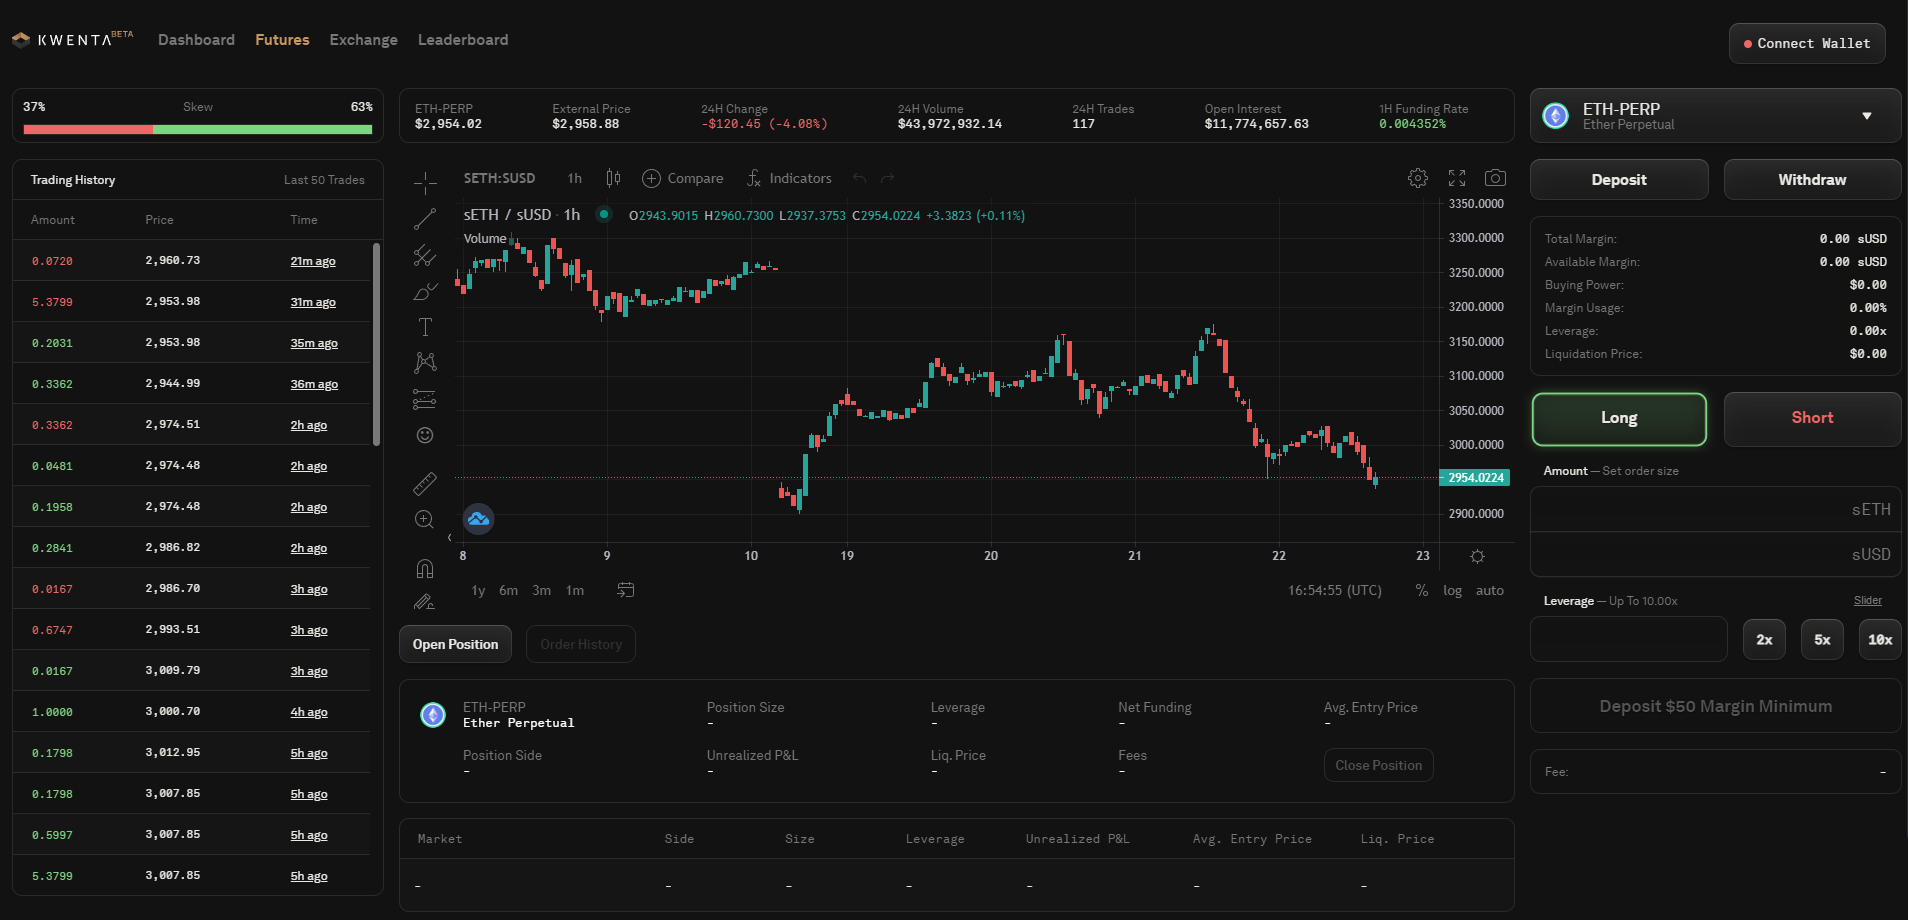Open the Compare symbol dialog
Image resolution: width=1908 pixels, height=920 pixels.
[683, 178]
